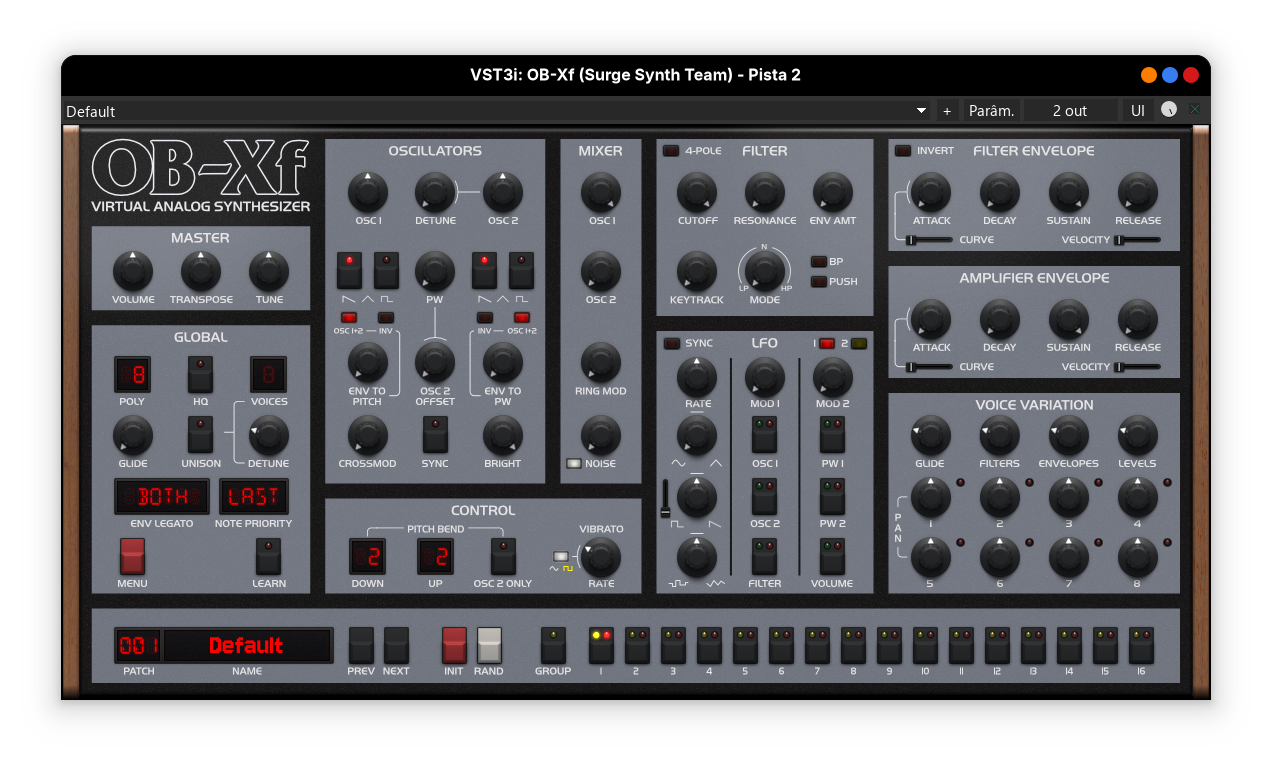Image resolution: width=1272 pixels, height=767 pixels.
Task: Open the Default preset dropdown
Action: [x=496, y=111]
